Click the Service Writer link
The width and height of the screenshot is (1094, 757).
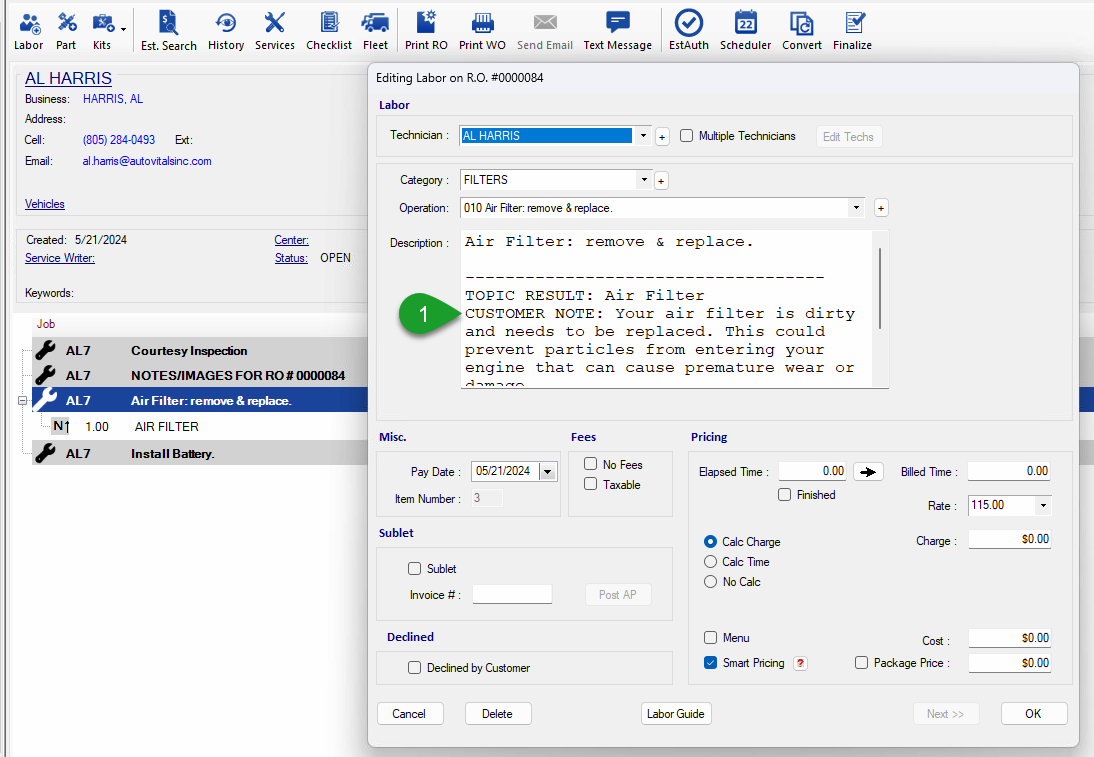pyautogui.click(x=60, y=258)
